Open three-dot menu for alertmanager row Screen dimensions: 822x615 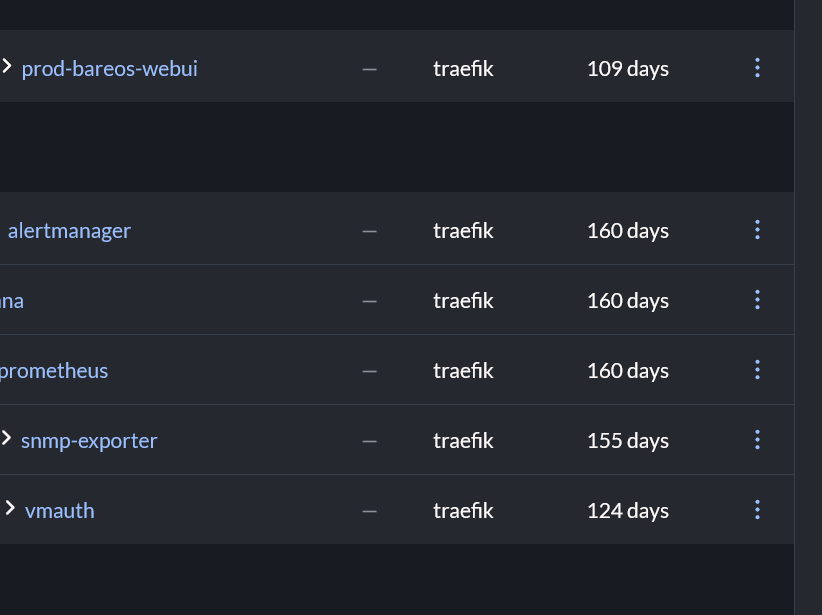tap(757, 230)
